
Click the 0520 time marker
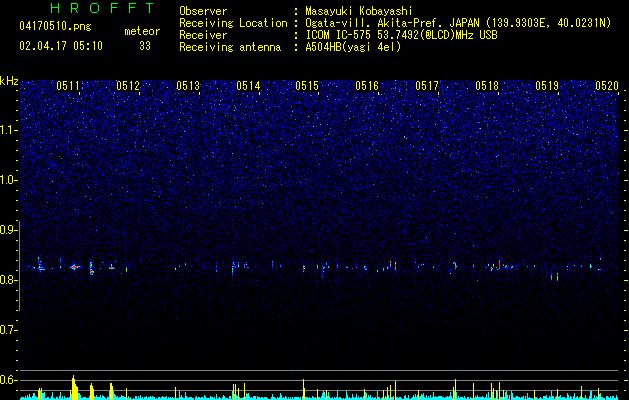tap(607, 85)
